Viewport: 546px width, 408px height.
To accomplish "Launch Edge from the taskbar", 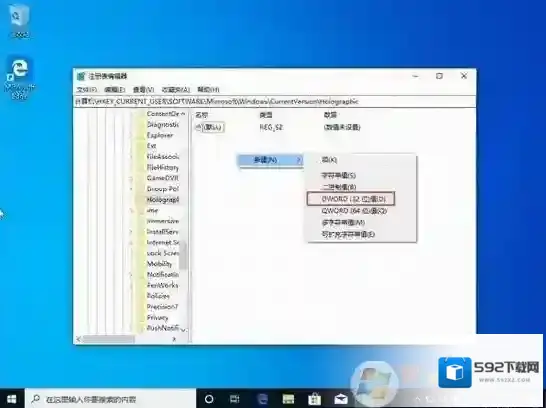I will (x=262, y=399).
